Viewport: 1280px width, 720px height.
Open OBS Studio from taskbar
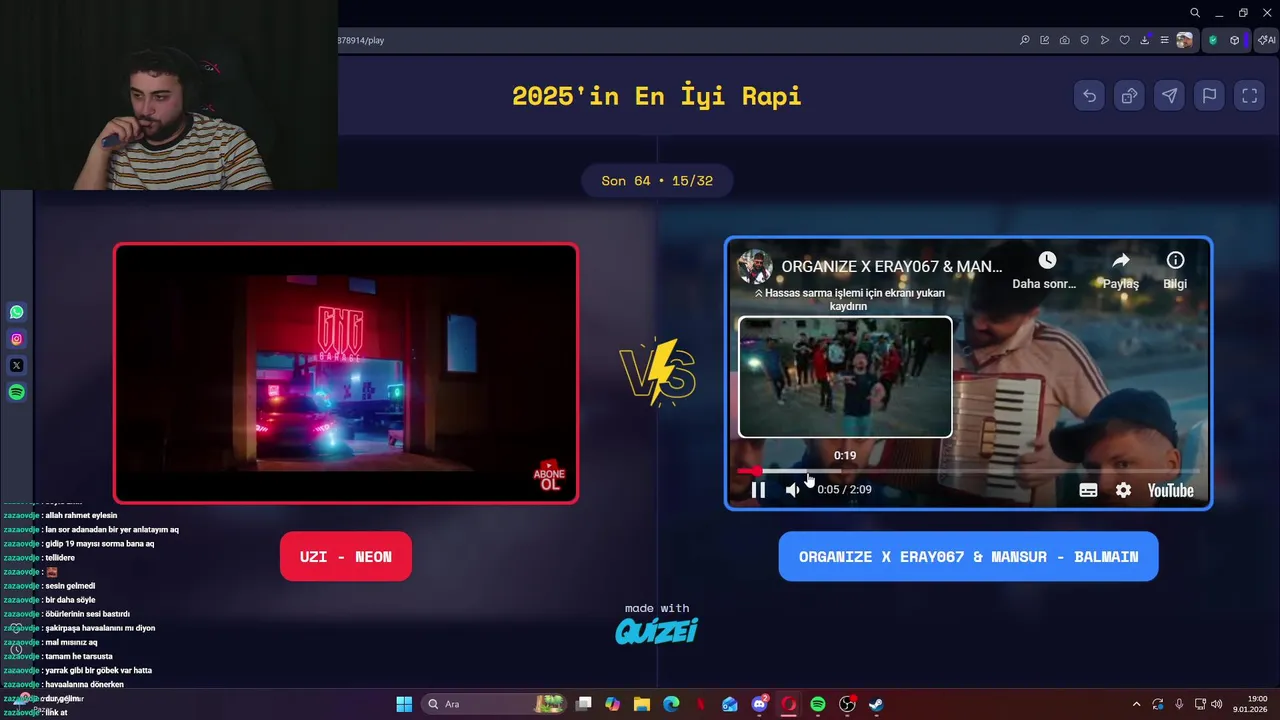(x=847, y=704)
